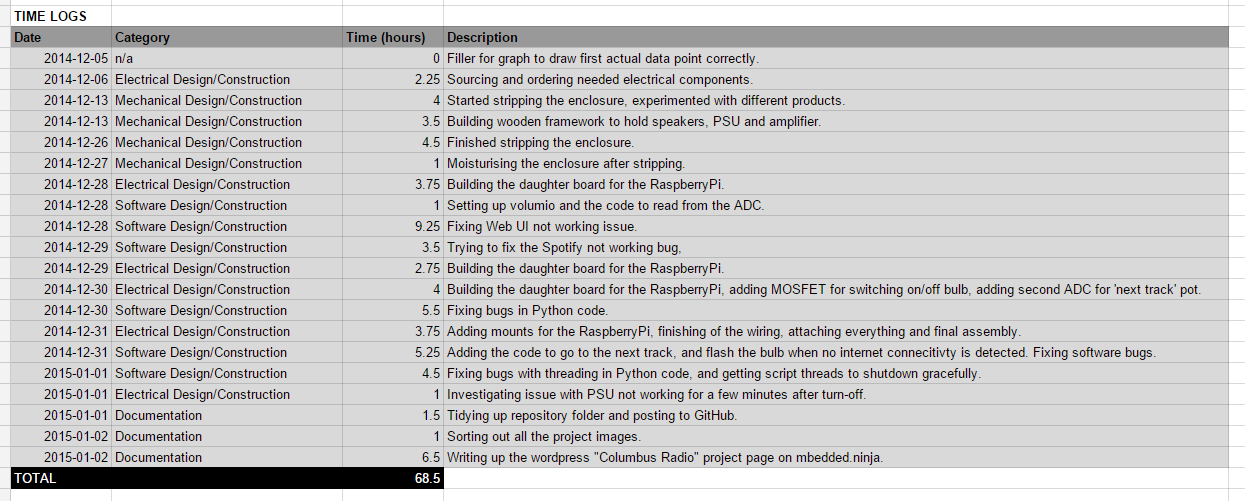Select the Time (hours) header cell
Viewport: 1245px width, 501px height.
[392, 37]
